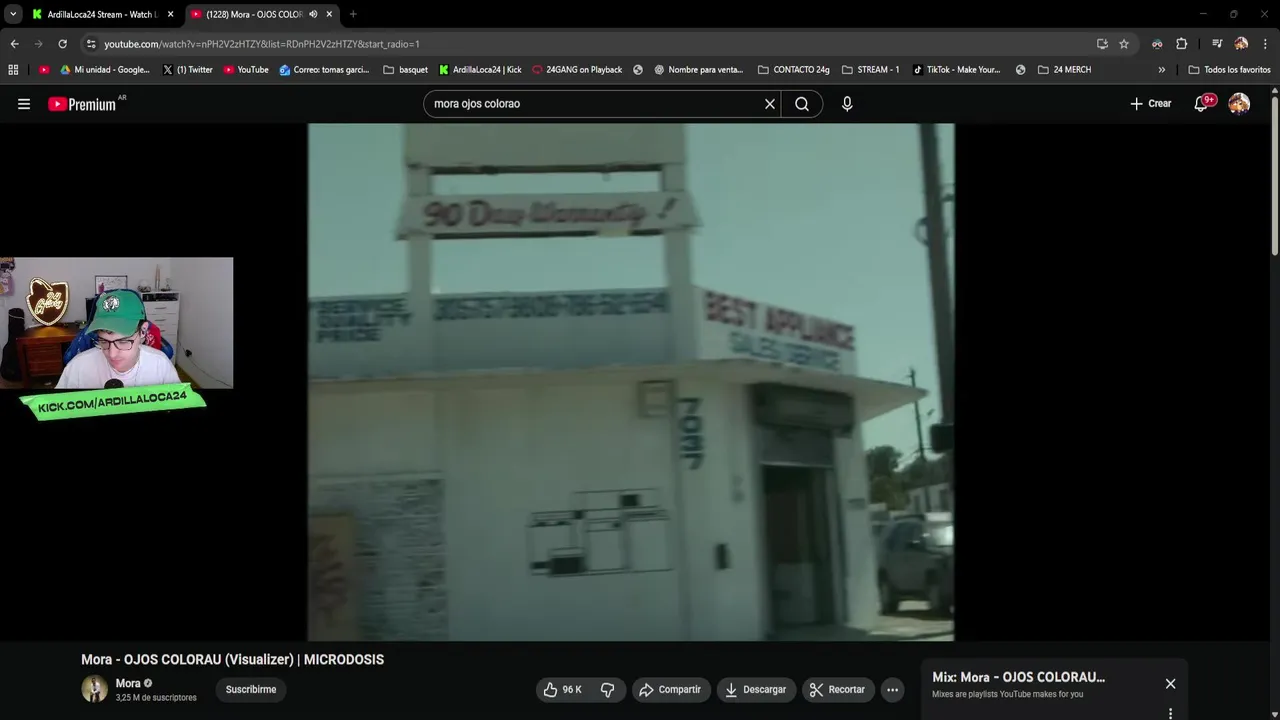1280x720 pixels.
Task: Bookmark this page with the star
Action: pos(1124,44)
